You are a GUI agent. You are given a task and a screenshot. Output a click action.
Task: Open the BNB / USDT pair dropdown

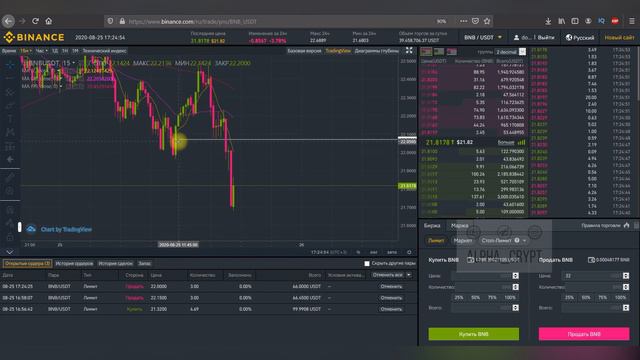483,38
